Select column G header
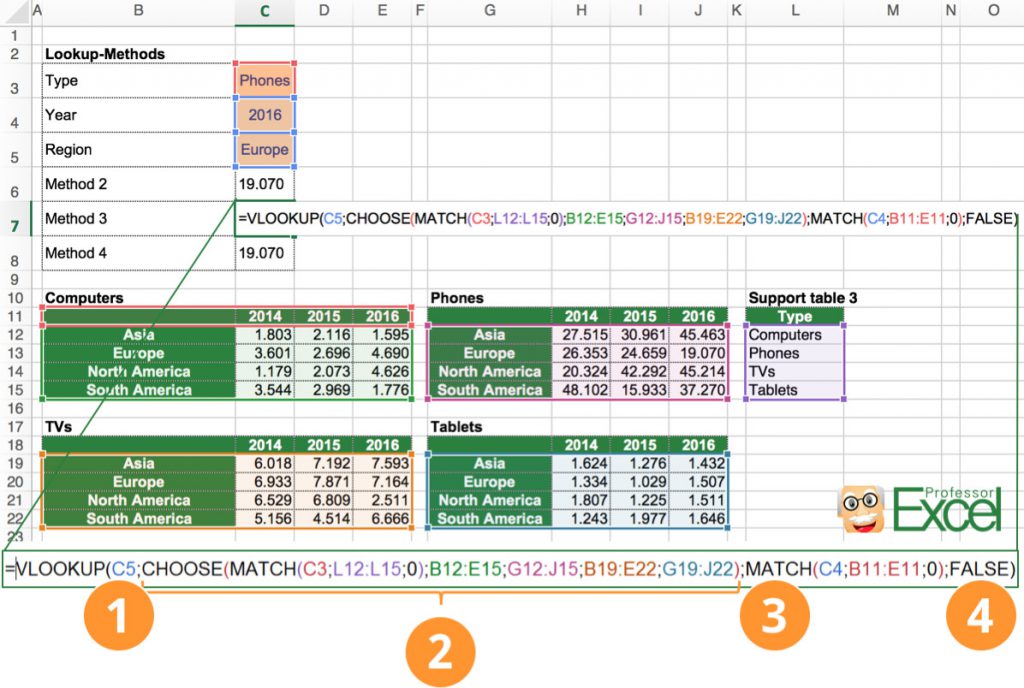The width and height of the screenshot is (1024, 688). tap(489, 11)
